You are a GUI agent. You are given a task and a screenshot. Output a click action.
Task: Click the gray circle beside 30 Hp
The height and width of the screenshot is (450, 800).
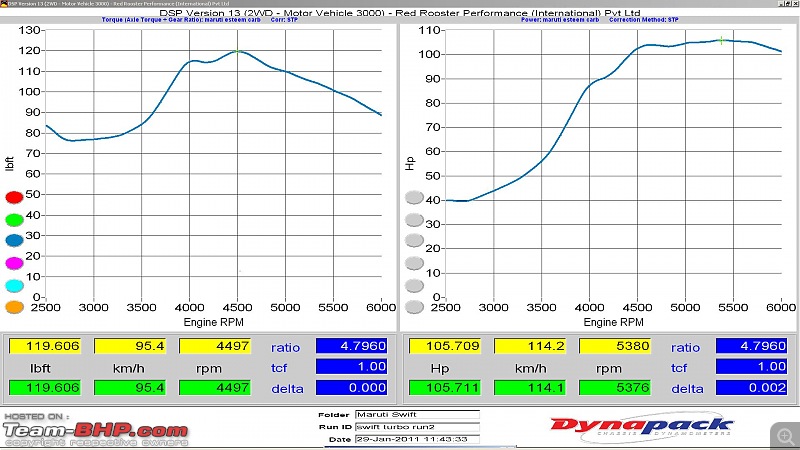coord(414,220)
